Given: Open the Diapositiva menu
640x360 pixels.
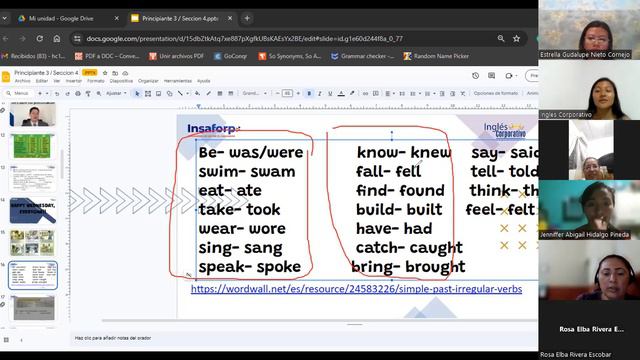Looking at the screenshot, I should [x=121, y=81].
